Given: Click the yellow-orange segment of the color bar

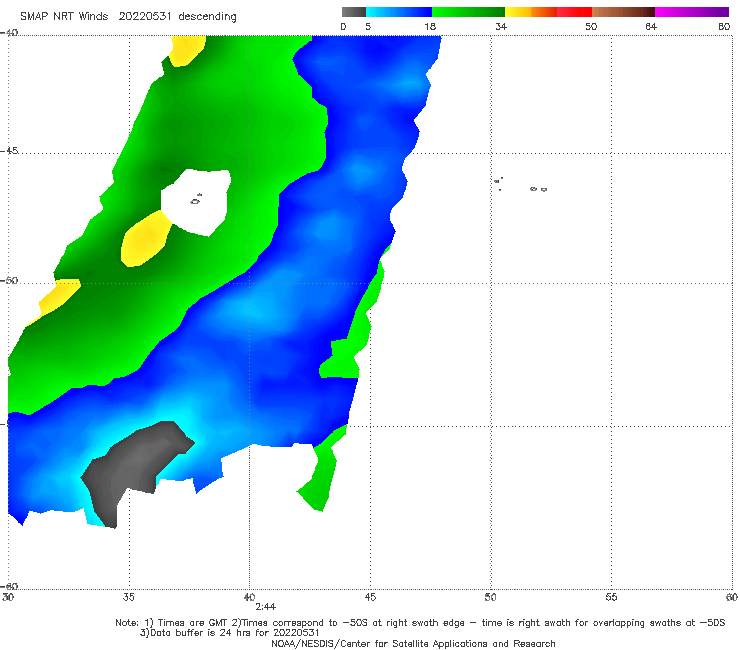Looking at the screenshot, I should [x=531, y=12].
